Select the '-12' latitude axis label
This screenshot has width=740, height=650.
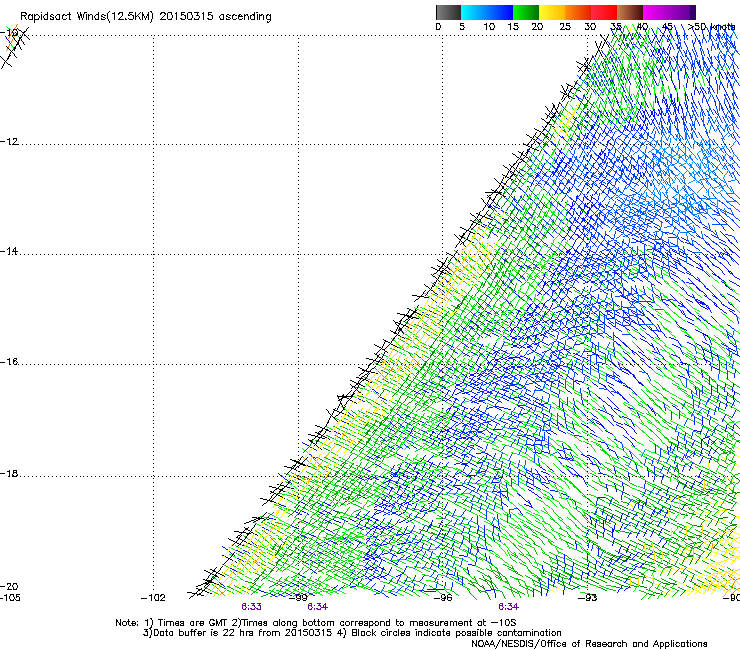pos(9,142)
